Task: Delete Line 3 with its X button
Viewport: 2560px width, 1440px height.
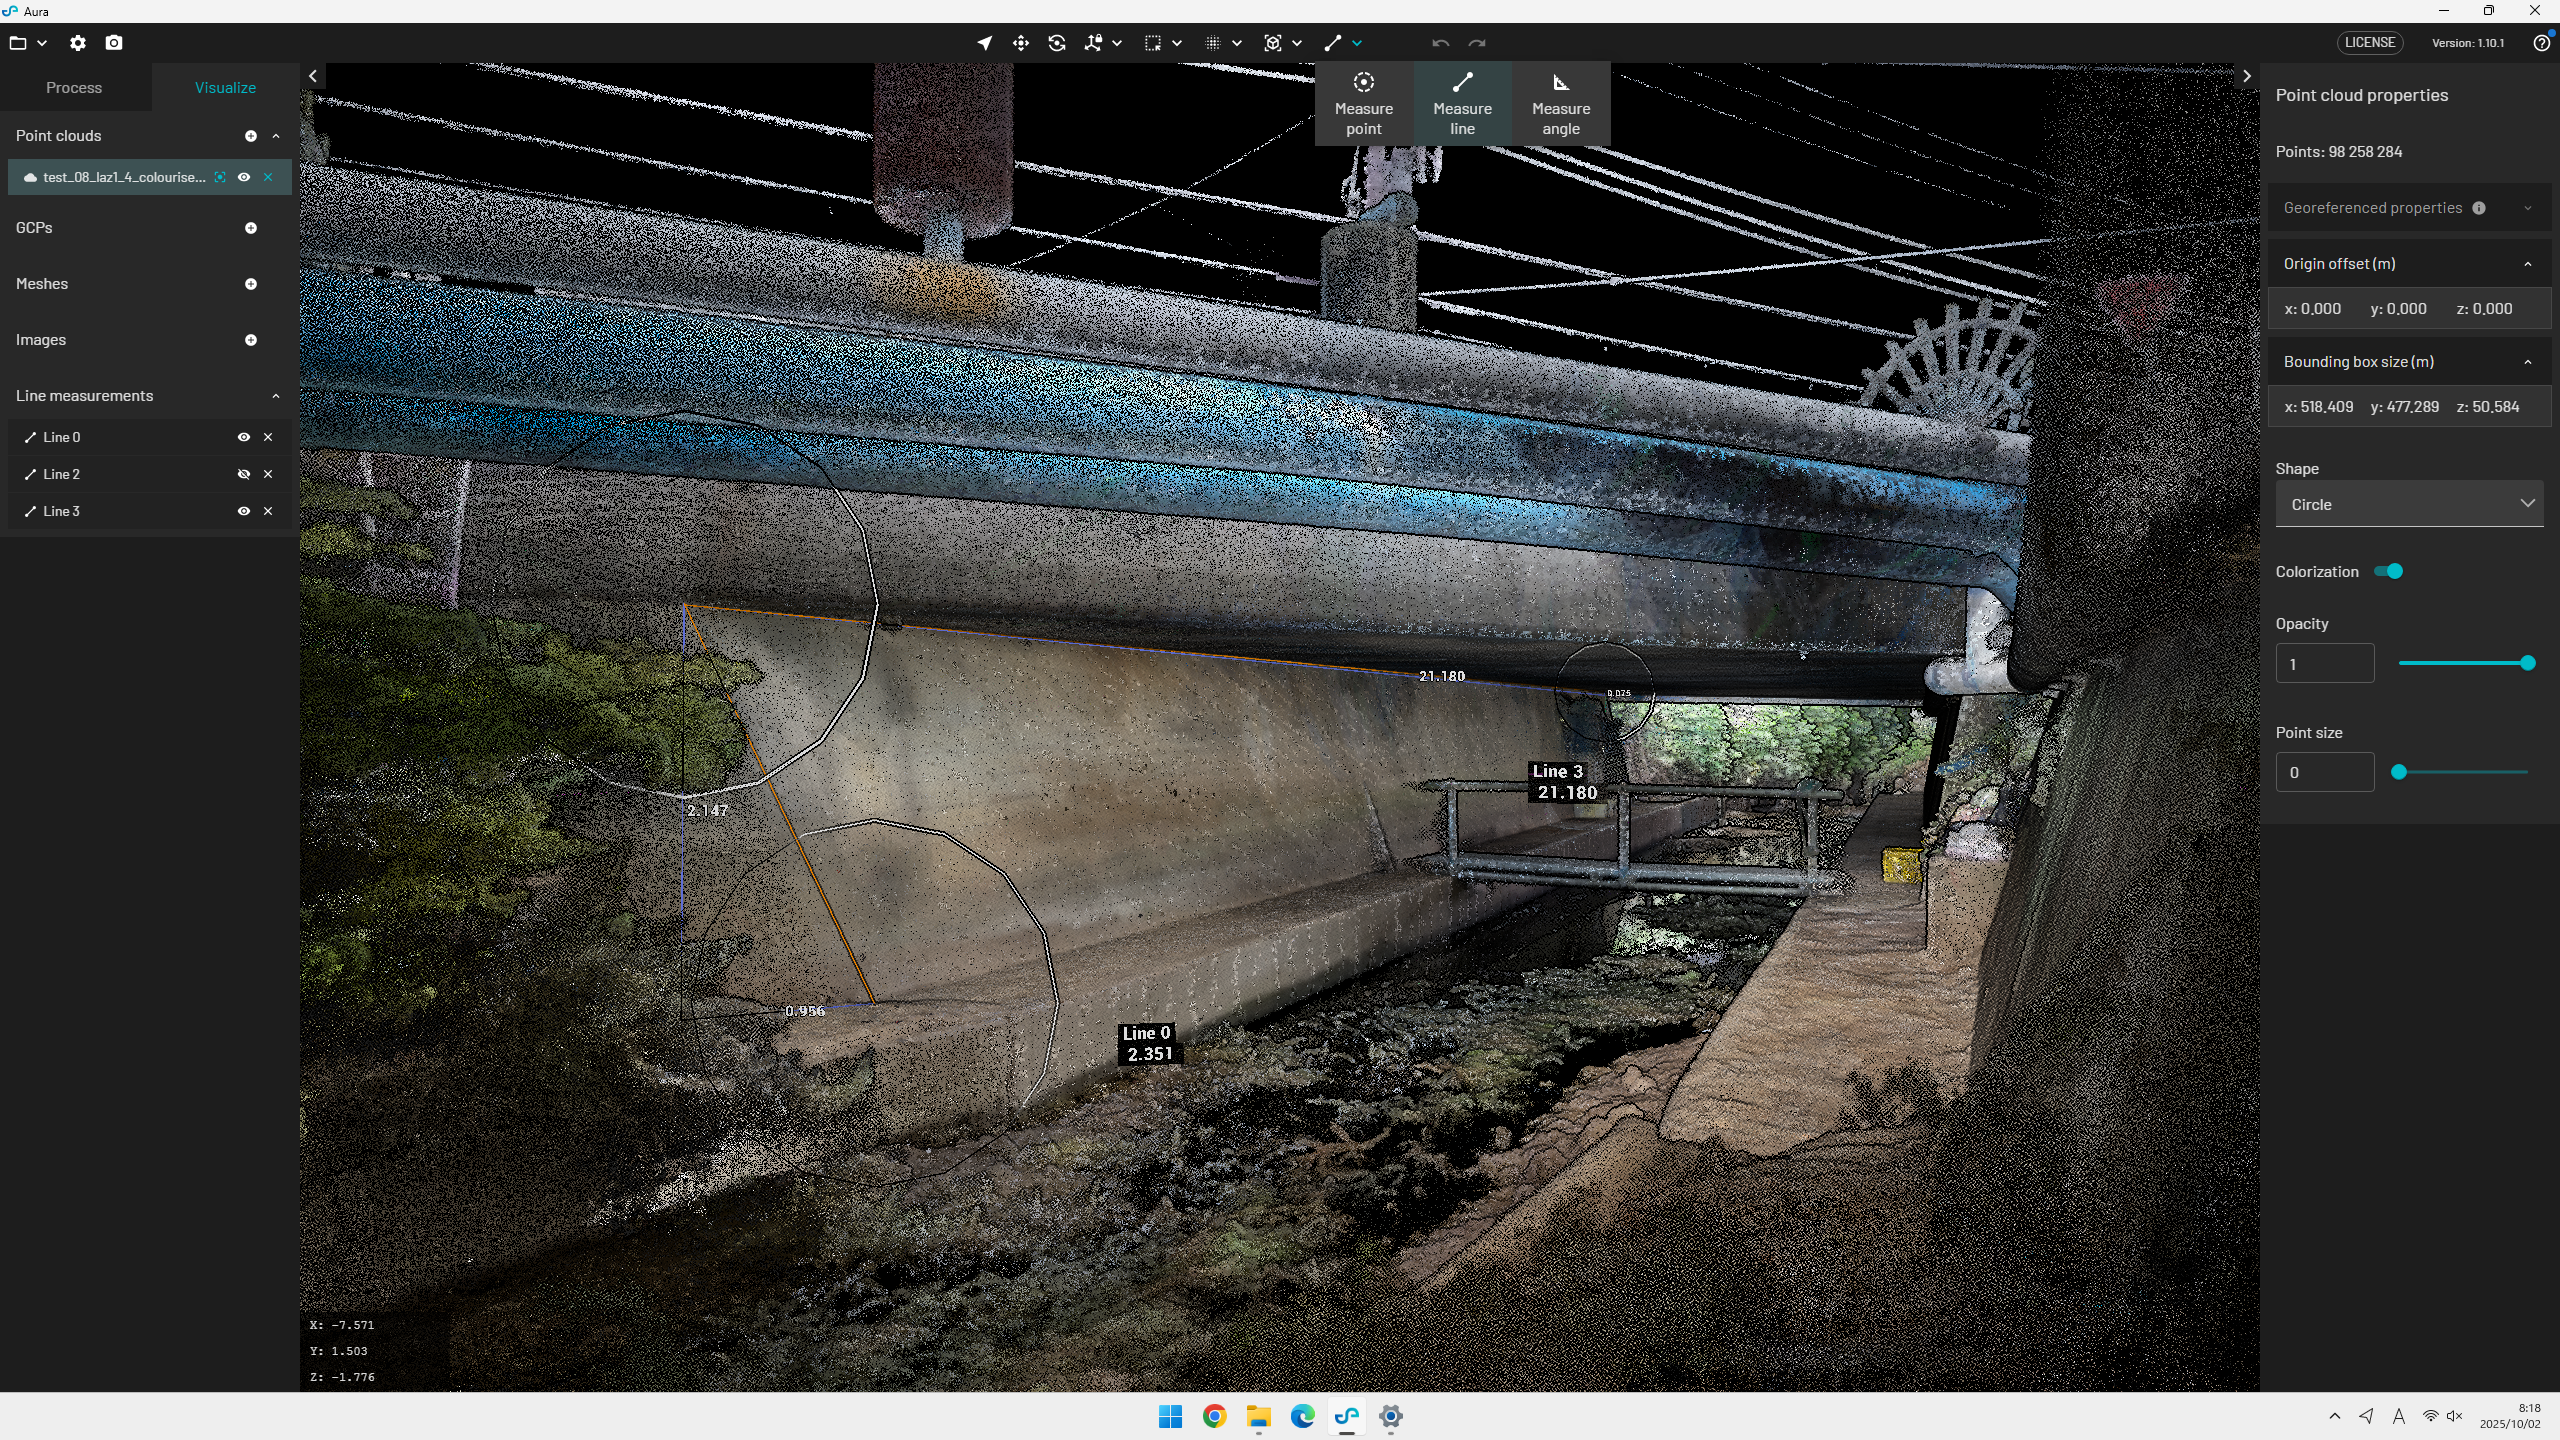Action: 268,511
